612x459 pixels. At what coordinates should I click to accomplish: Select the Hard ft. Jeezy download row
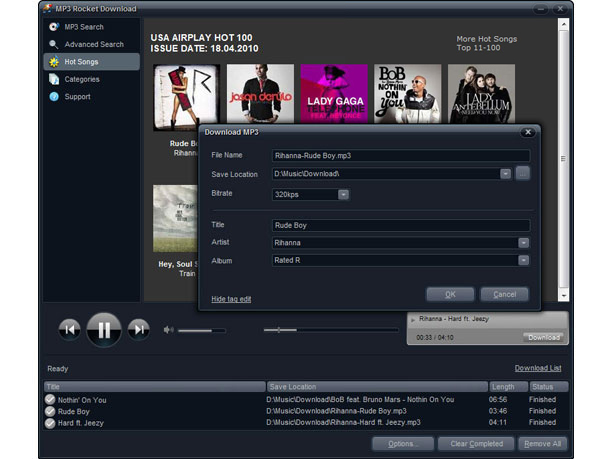306,423
